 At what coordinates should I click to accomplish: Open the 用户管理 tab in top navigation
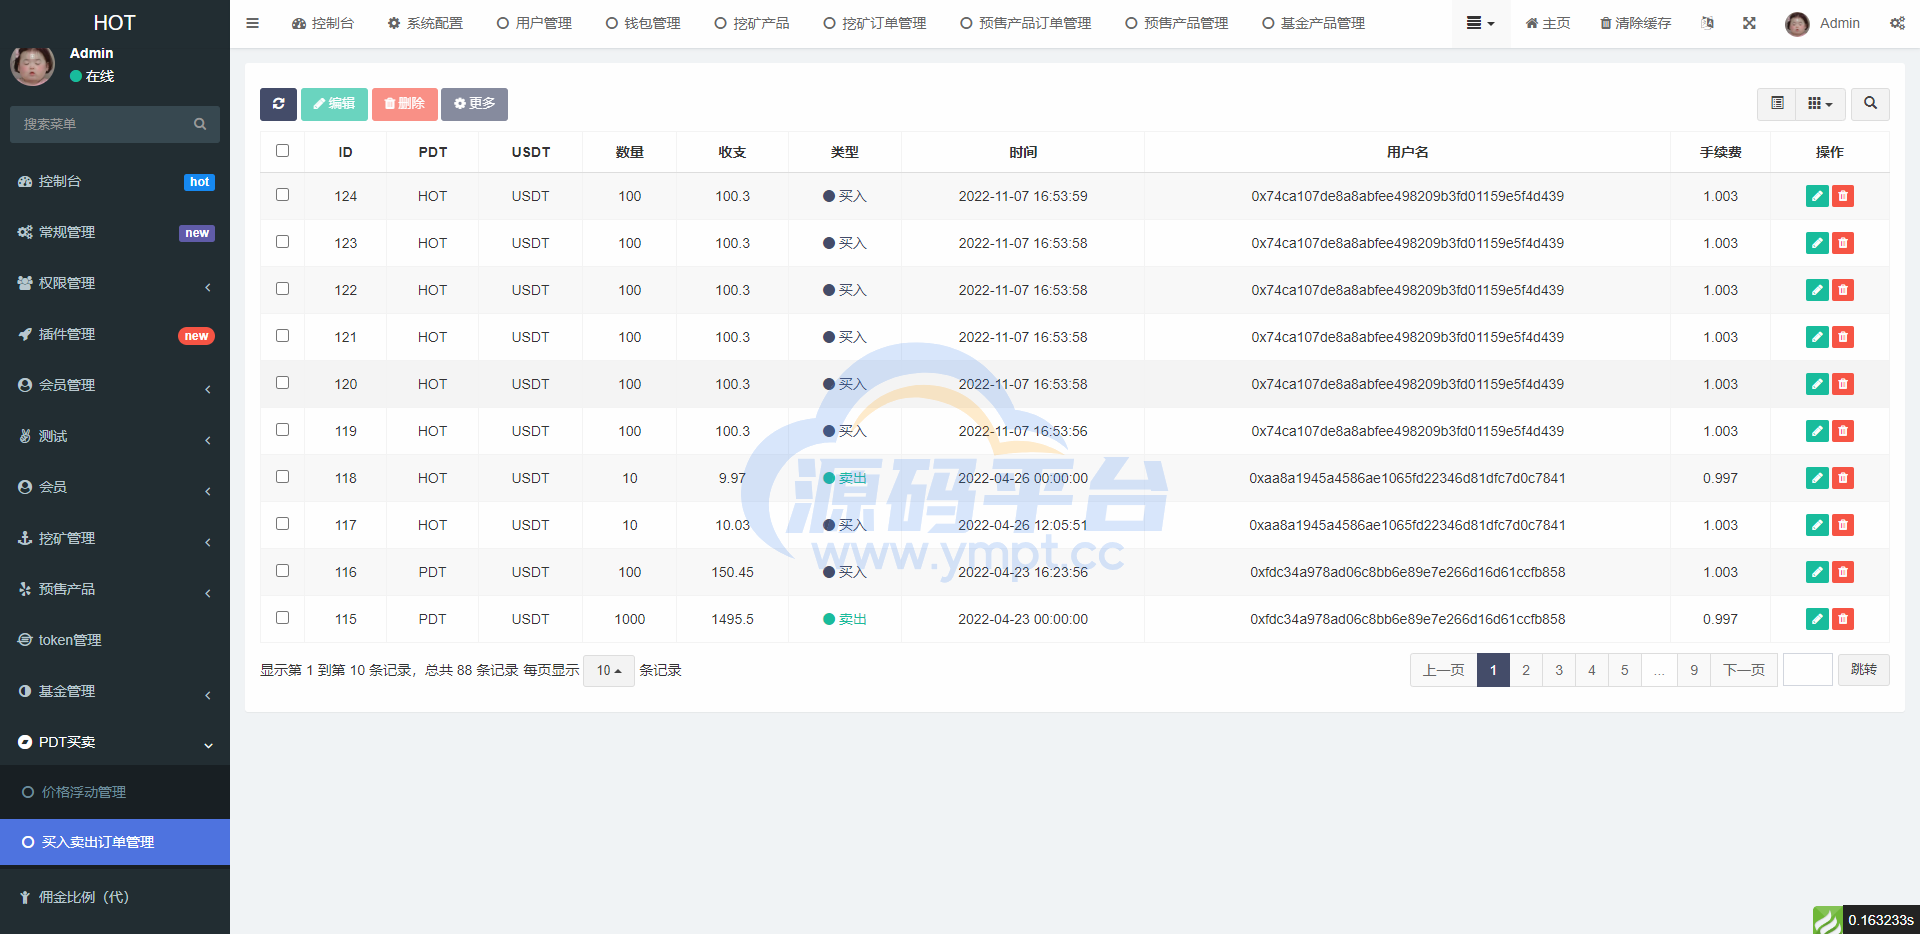click(534, 23)
